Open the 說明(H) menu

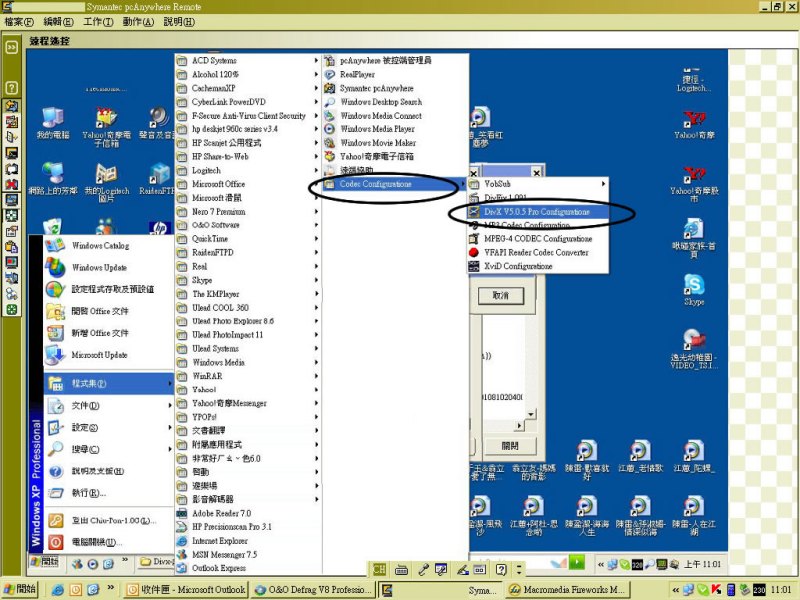179,22
